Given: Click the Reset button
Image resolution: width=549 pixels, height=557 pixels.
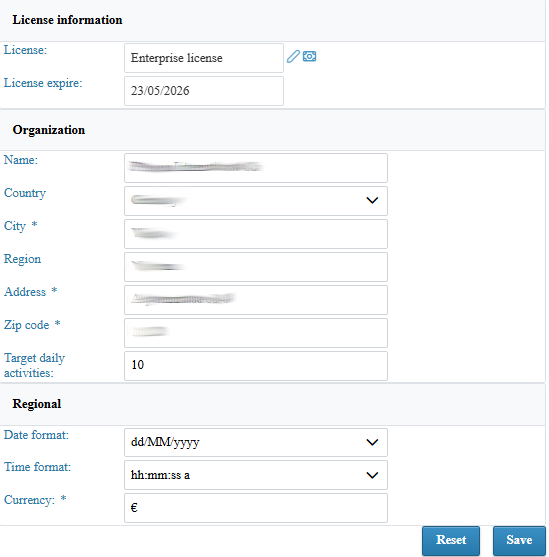Looking at the screenshot, I should [x=451, y=540].
